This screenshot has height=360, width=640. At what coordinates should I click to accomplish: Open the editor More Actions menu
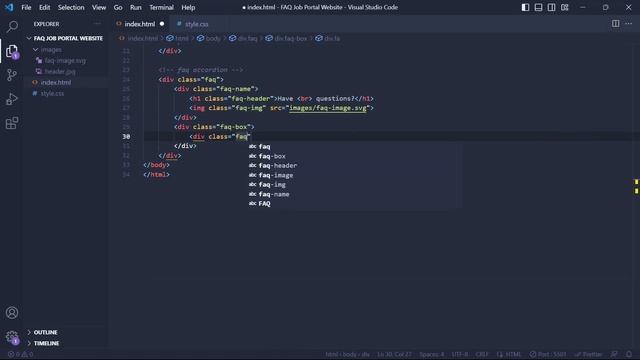click(x=629, y=24)
